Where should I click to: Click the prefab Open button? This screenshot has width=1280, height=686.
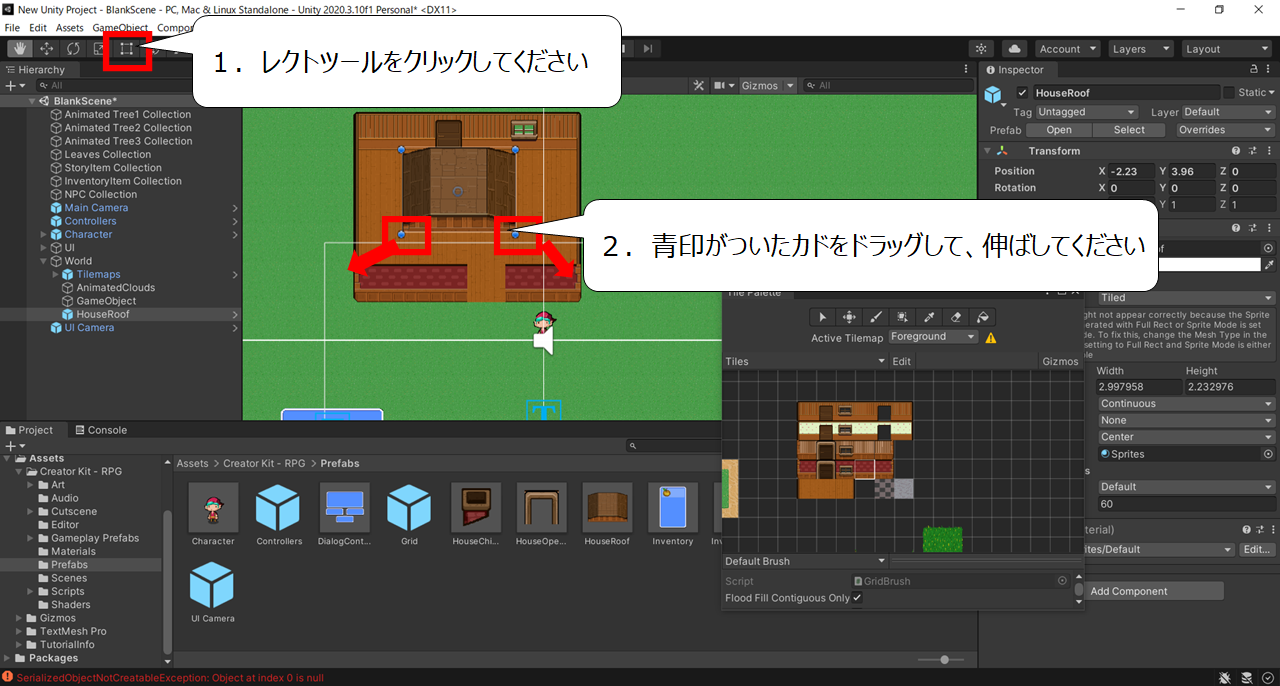coord(1059,130)
